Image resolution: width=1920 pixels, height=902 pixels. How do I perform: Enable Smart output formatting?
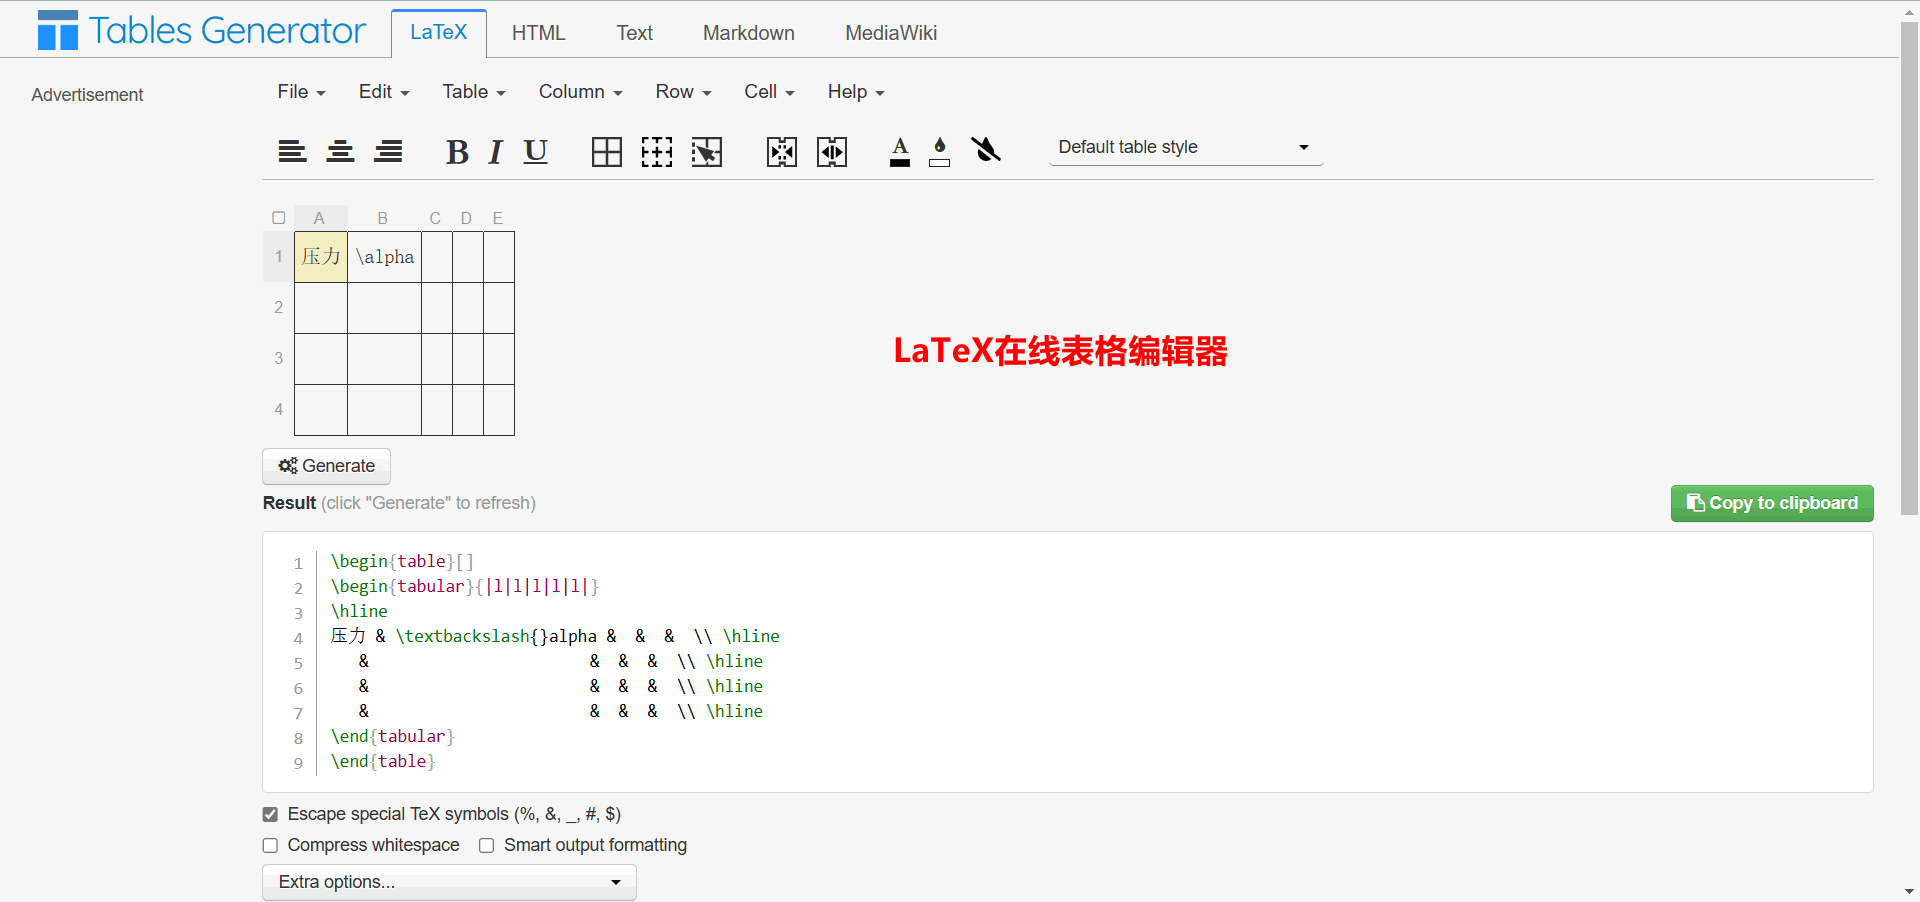487,846
